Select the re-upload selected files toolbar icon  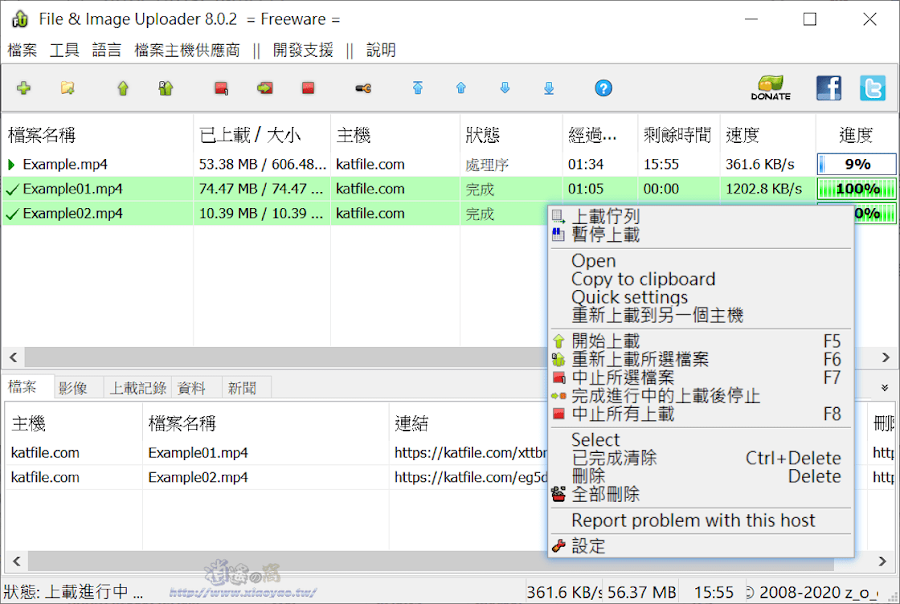[165, 88]
